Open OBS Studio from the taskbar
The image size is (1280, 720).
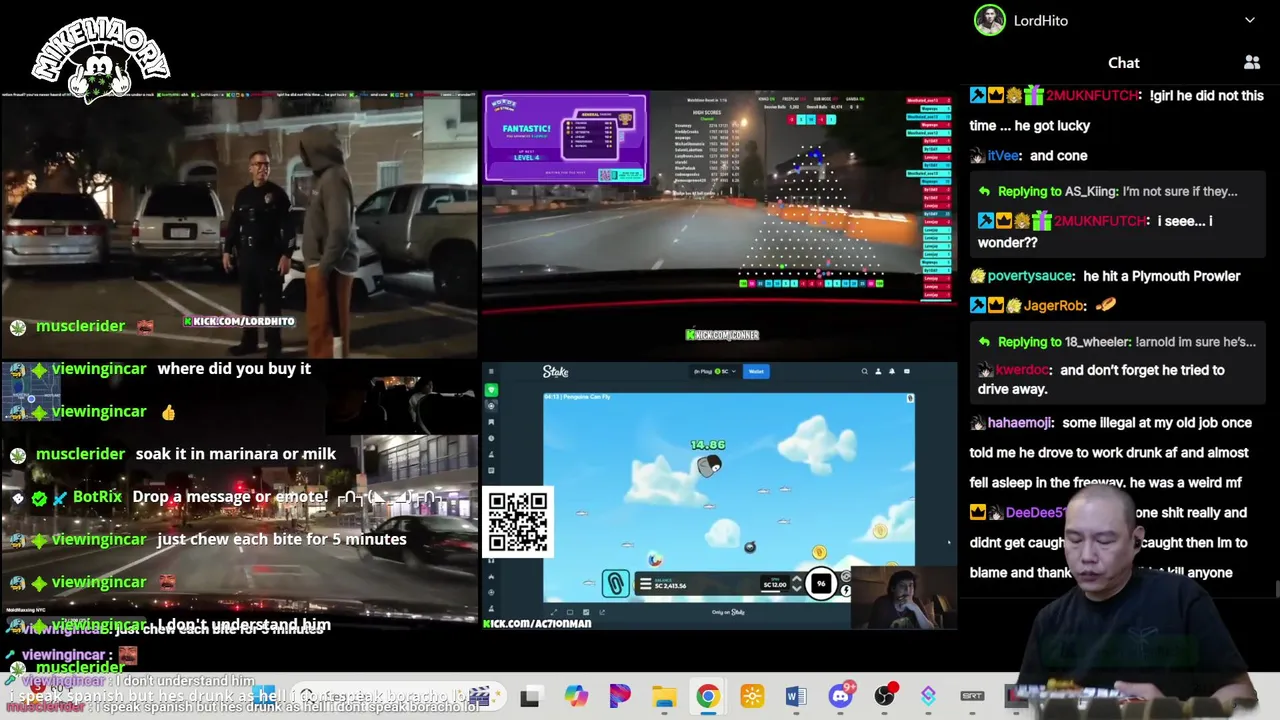click(885, 695)
